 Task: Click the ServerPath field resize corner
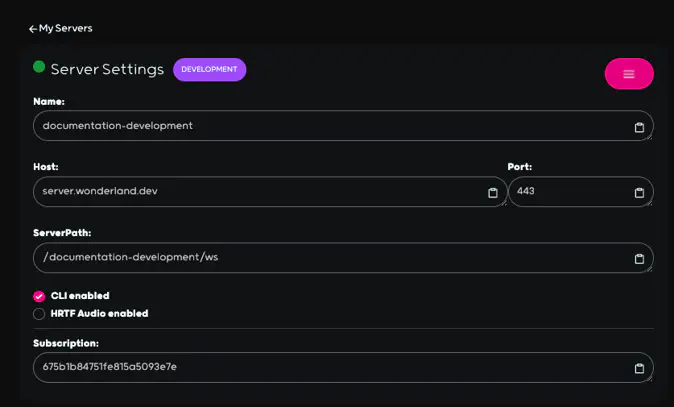pyautogui.click(x=650, y=270)
